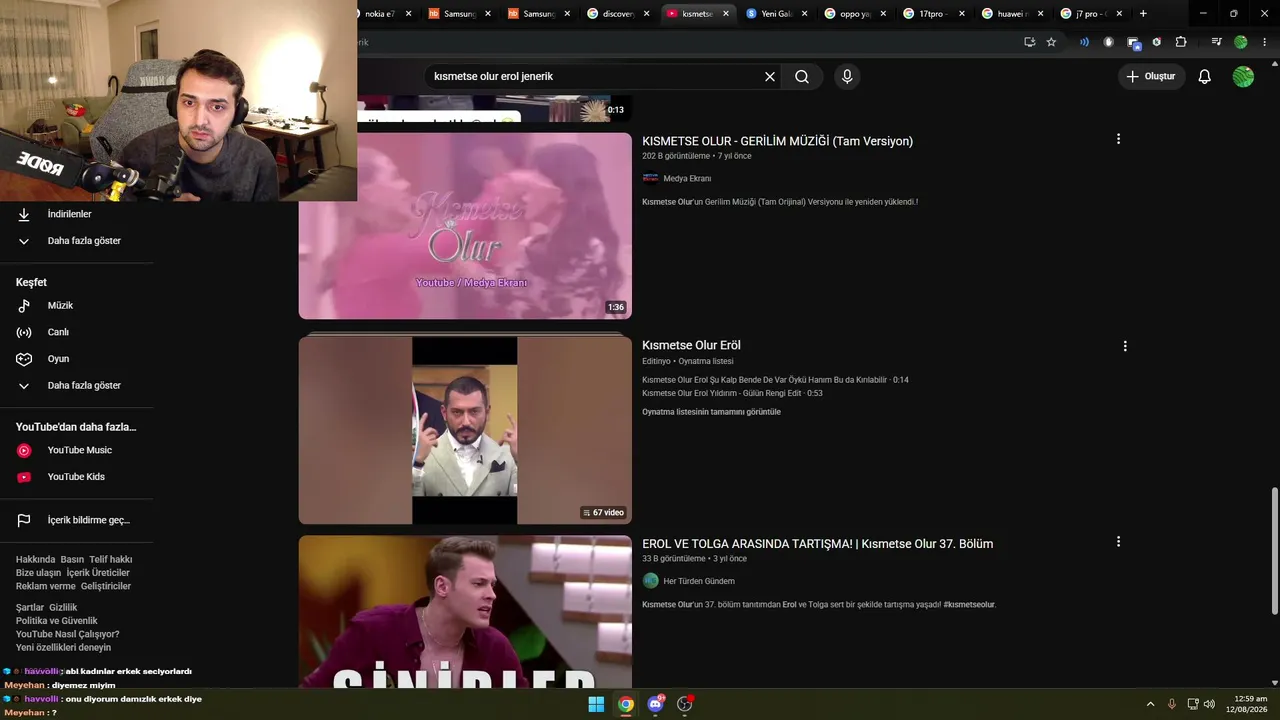This screenshot has height=720, width=1280.
Task: Open EROL VE TOLGA ARASINDA TARTIŞMA title
Action: coord(817,544)
